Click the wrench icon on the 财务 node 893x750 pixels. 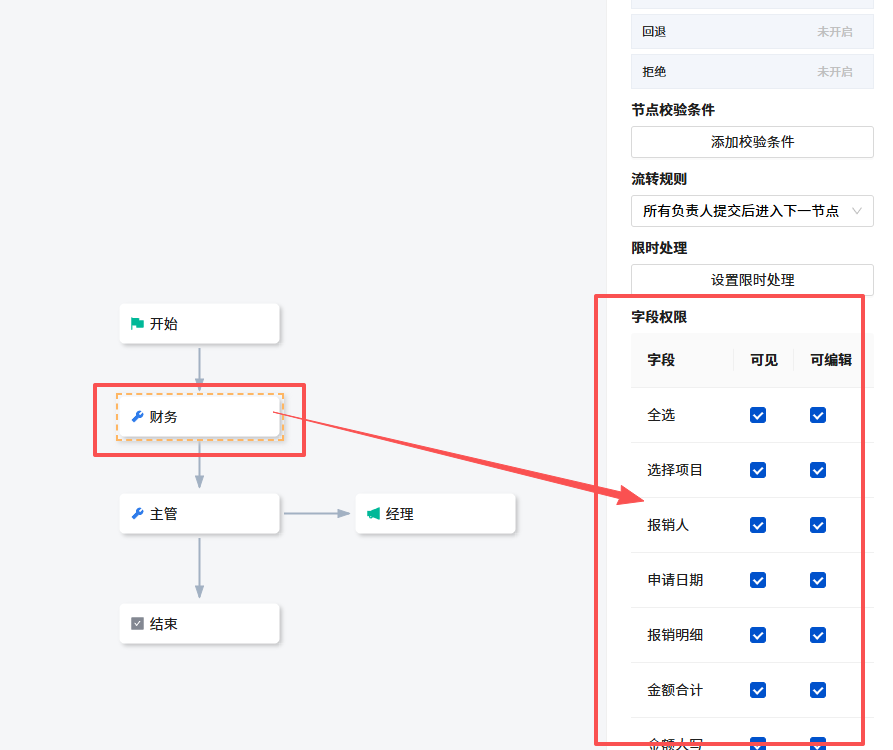137,417
